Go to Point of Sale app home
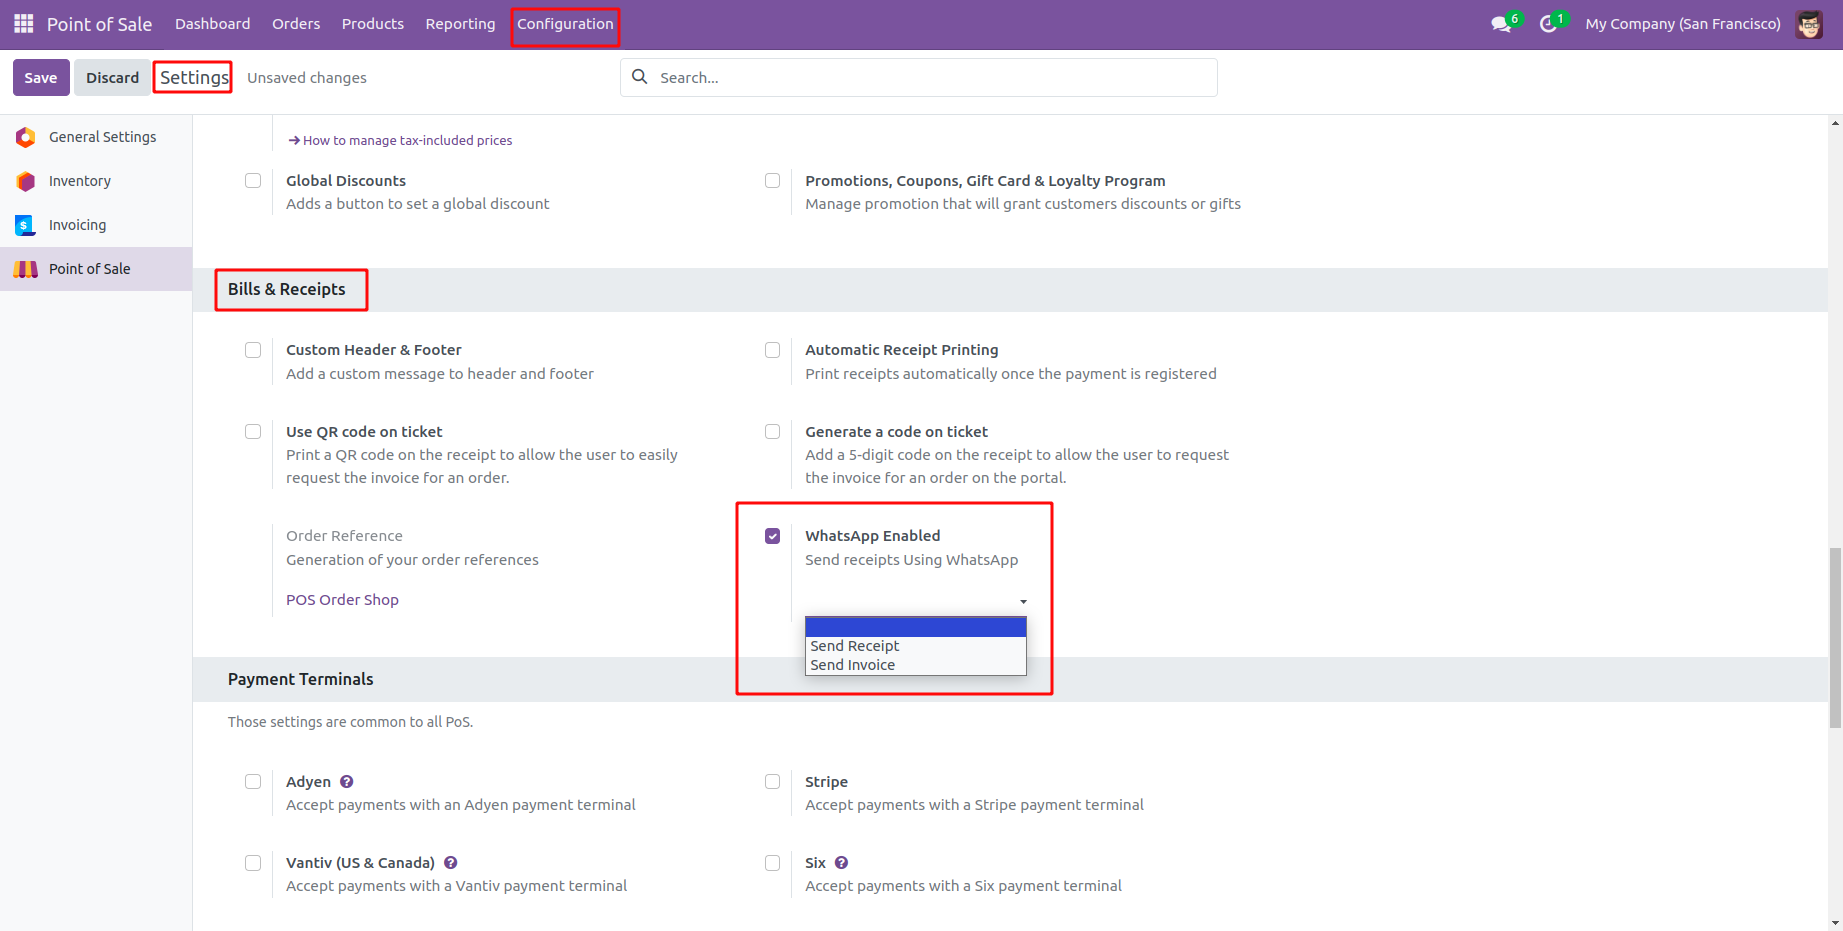The width and height of the screenshot is (1843, 931). tap(99, 24)
